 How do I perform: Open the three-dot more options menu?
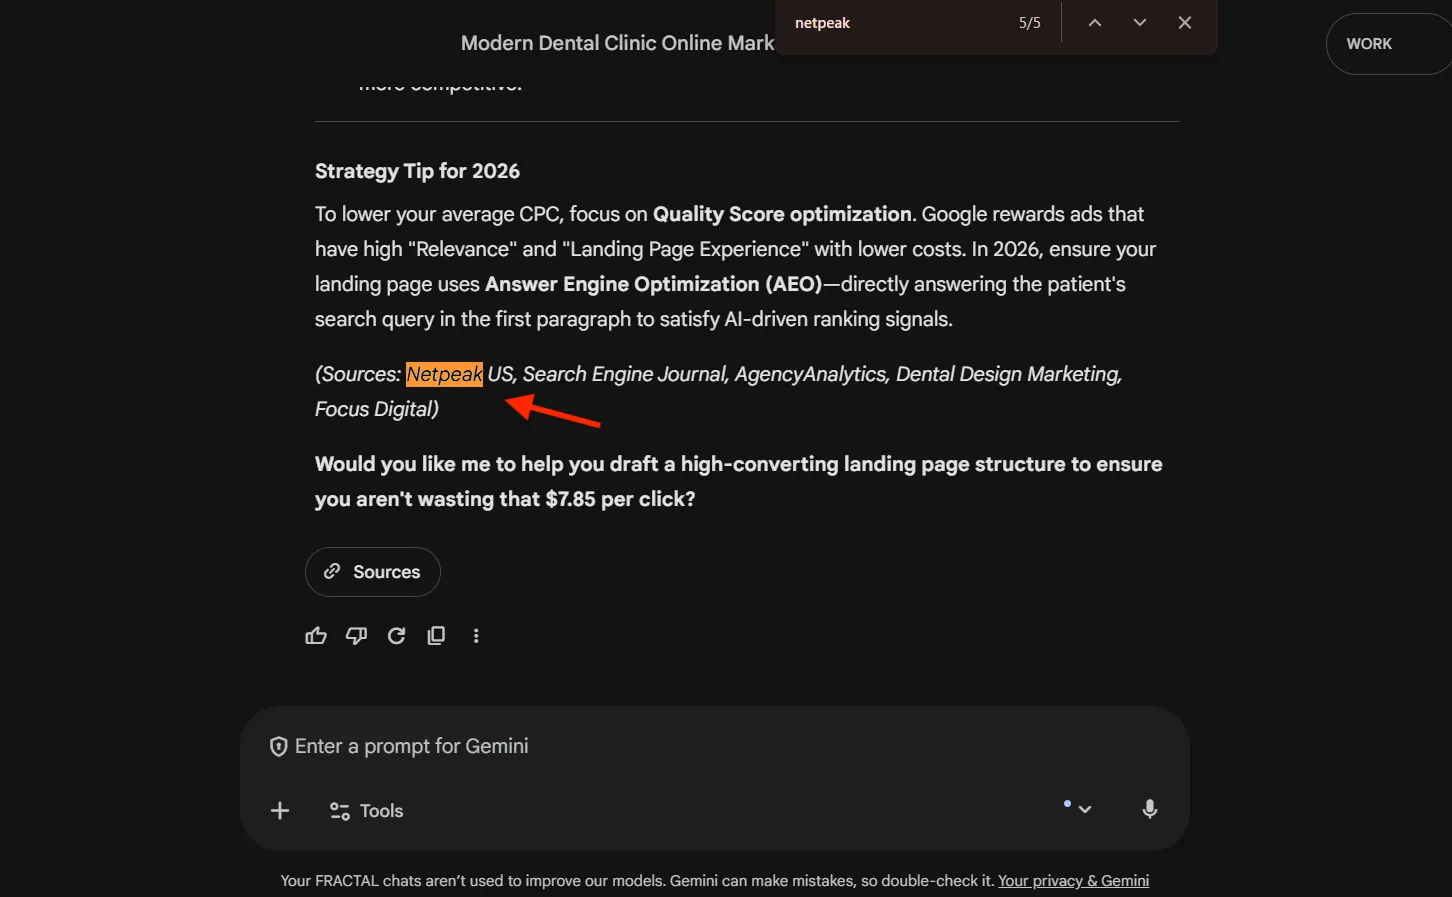coord(476,636)
